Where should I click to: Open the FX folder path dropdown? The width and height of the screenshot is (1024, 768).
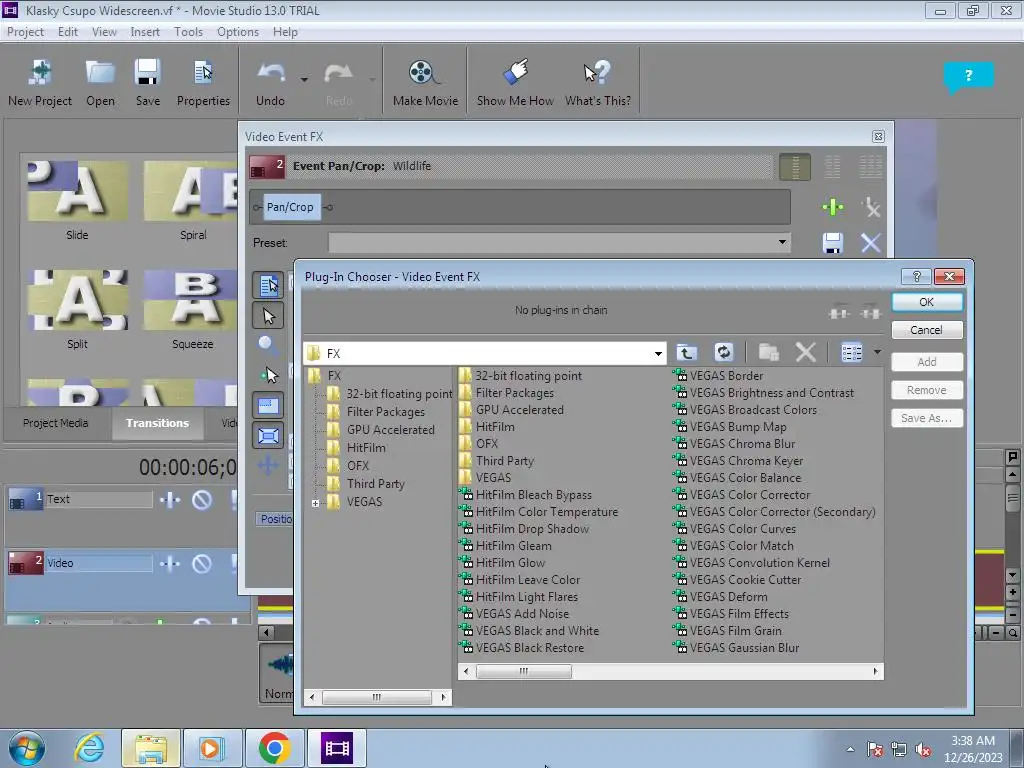click(x=658, y=353)
